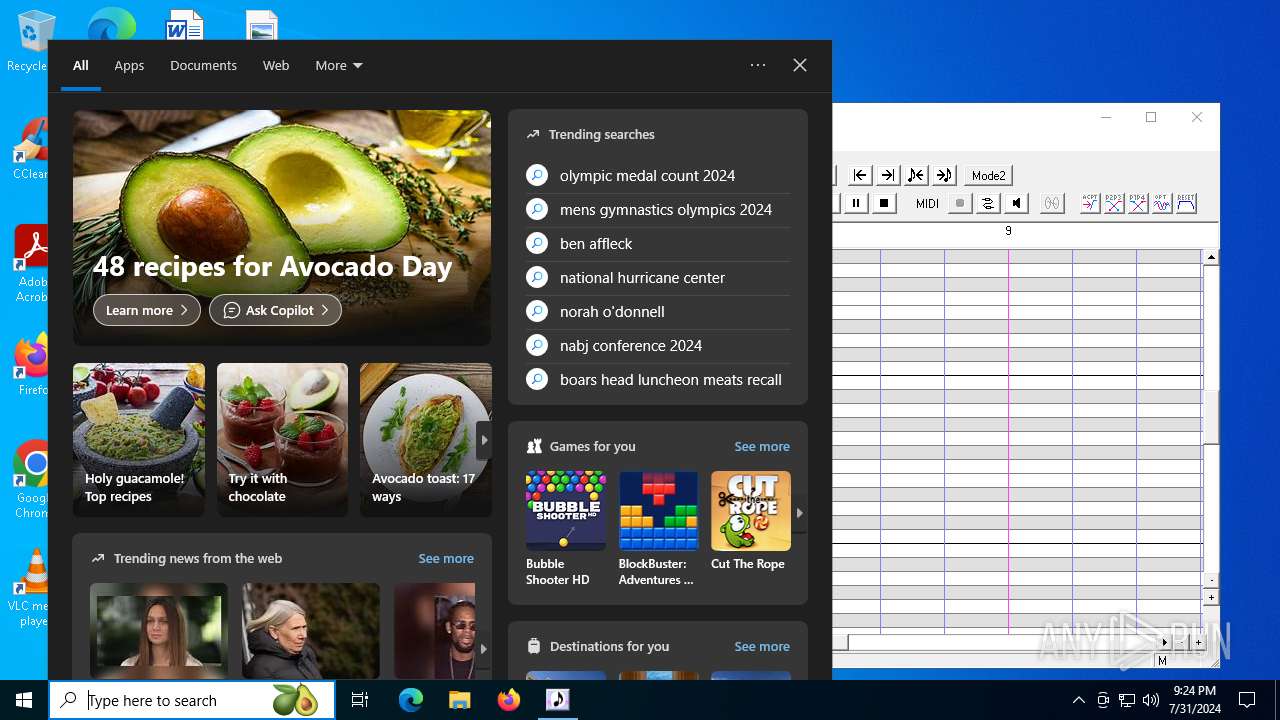Open File Explorer from the taskbar
Viewport: 1280px width, 720px height.
(459, 700)
